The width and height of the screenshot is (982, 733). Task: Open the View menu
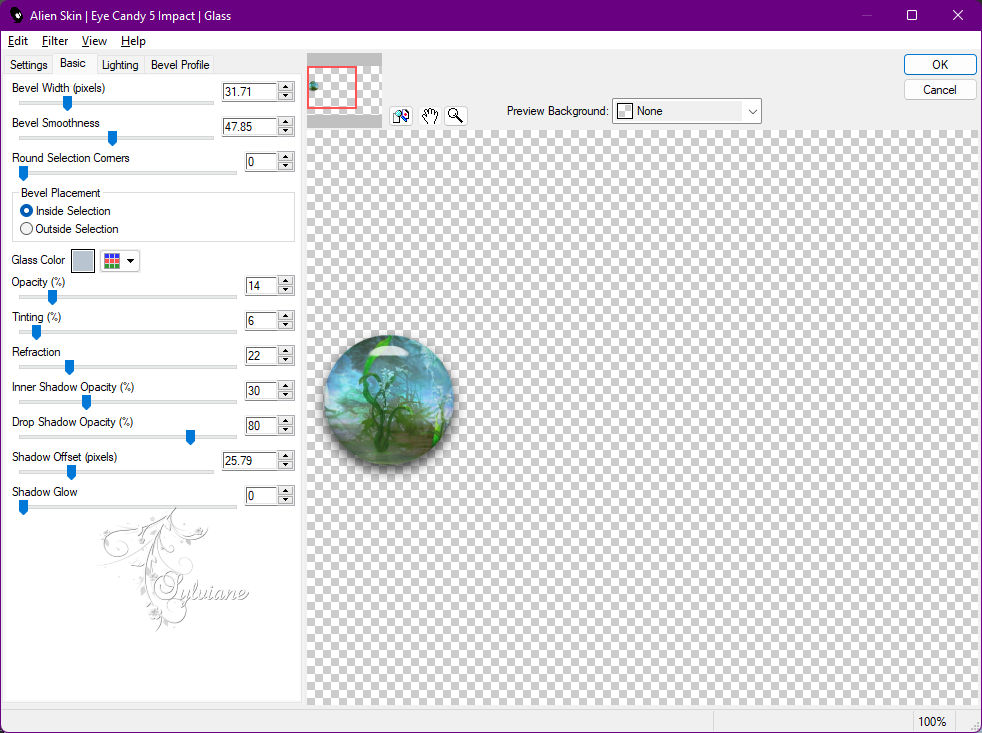tap(94, 41)
